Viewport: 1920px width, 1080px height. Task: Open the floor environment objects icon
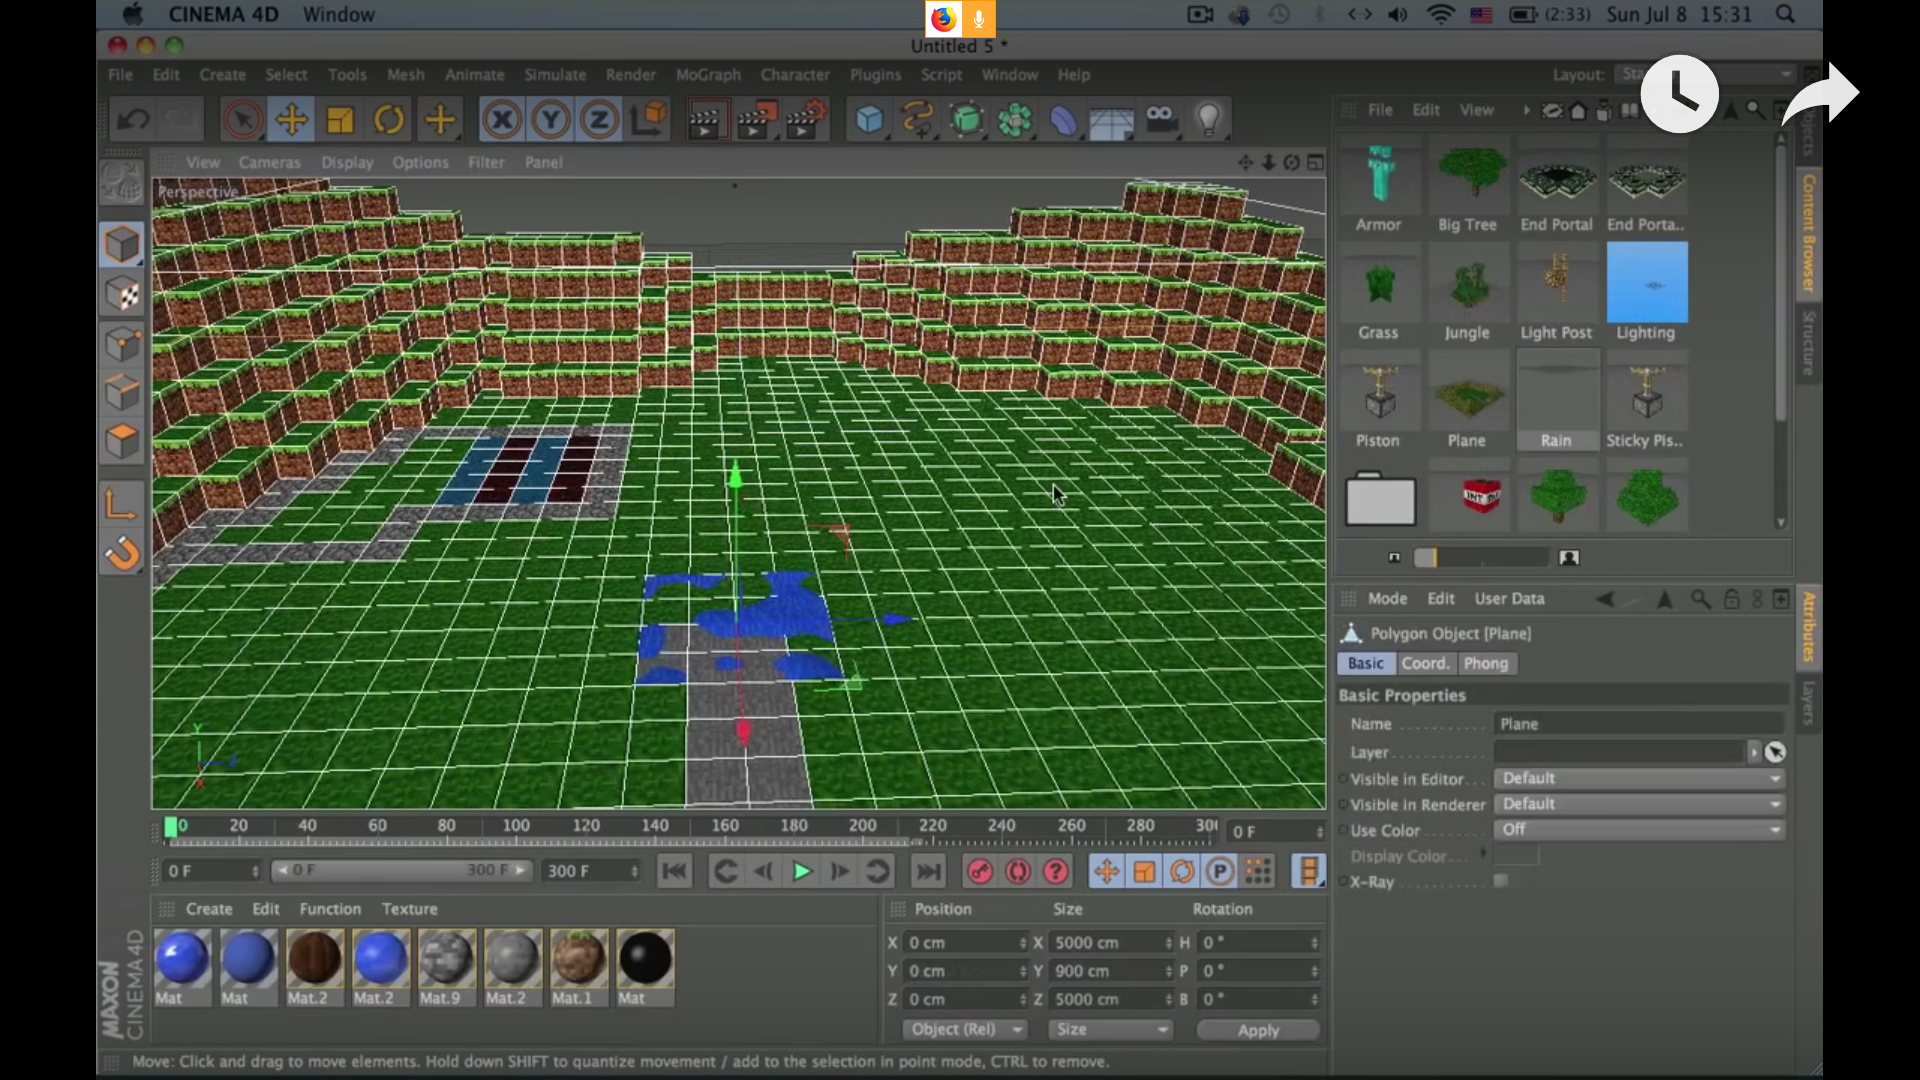[1111, 120]
